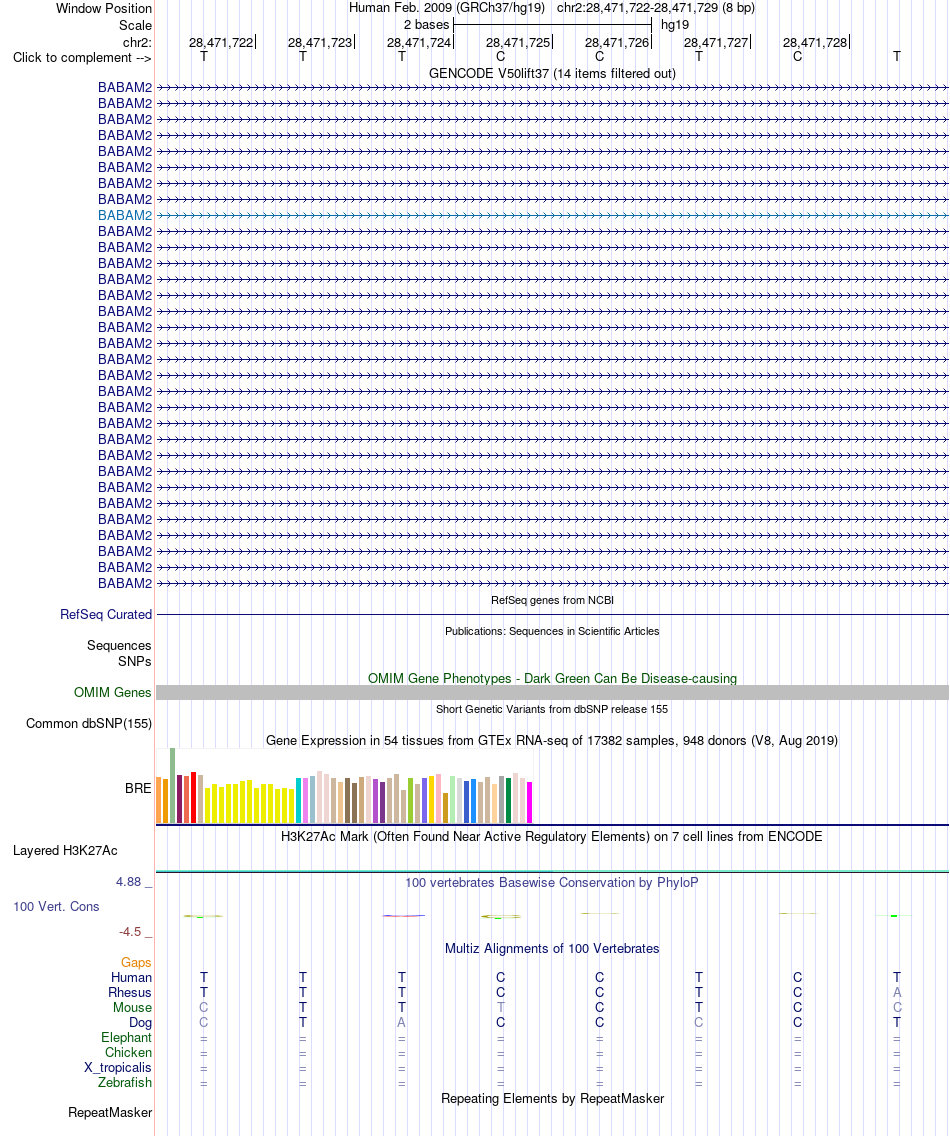The width and height of the screenshot is (950, 1136).
Task: Click Rhesus row mismatched base A
Action: pyautogui.click(x=896, y=993)
